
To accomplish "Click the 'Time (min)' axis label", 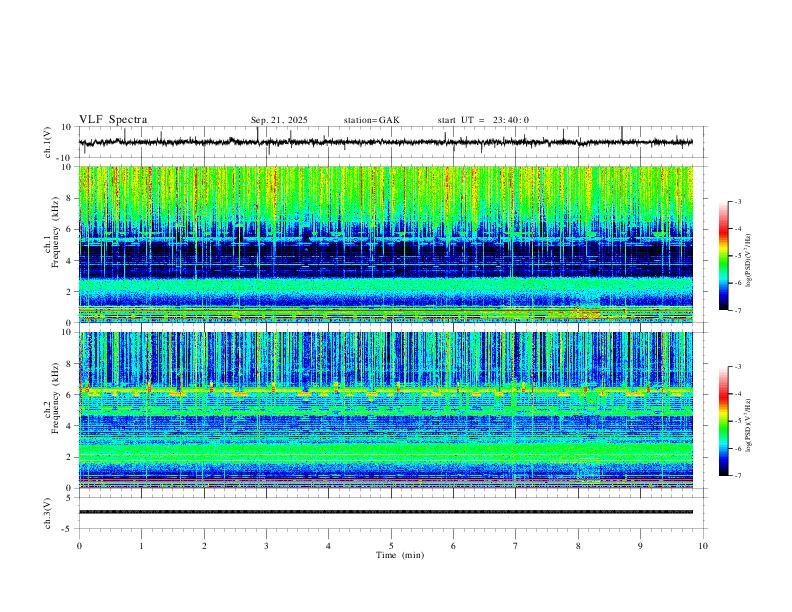I will click(x=400, y=555).
